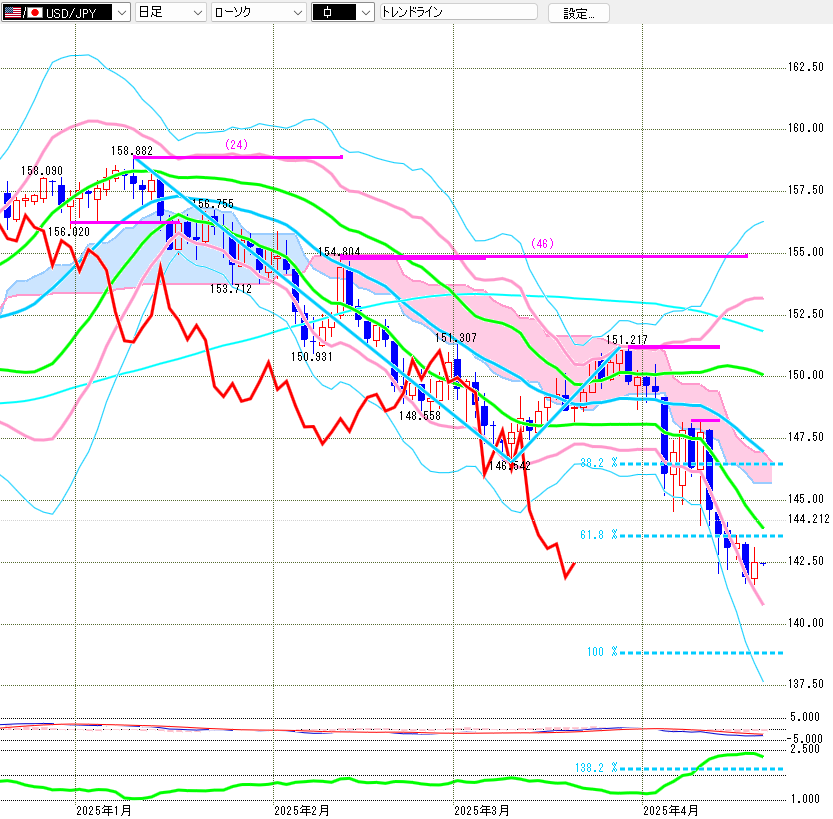Click the 162.50 axis value
This screenshot has height=819, width=833.
[805, 67]
